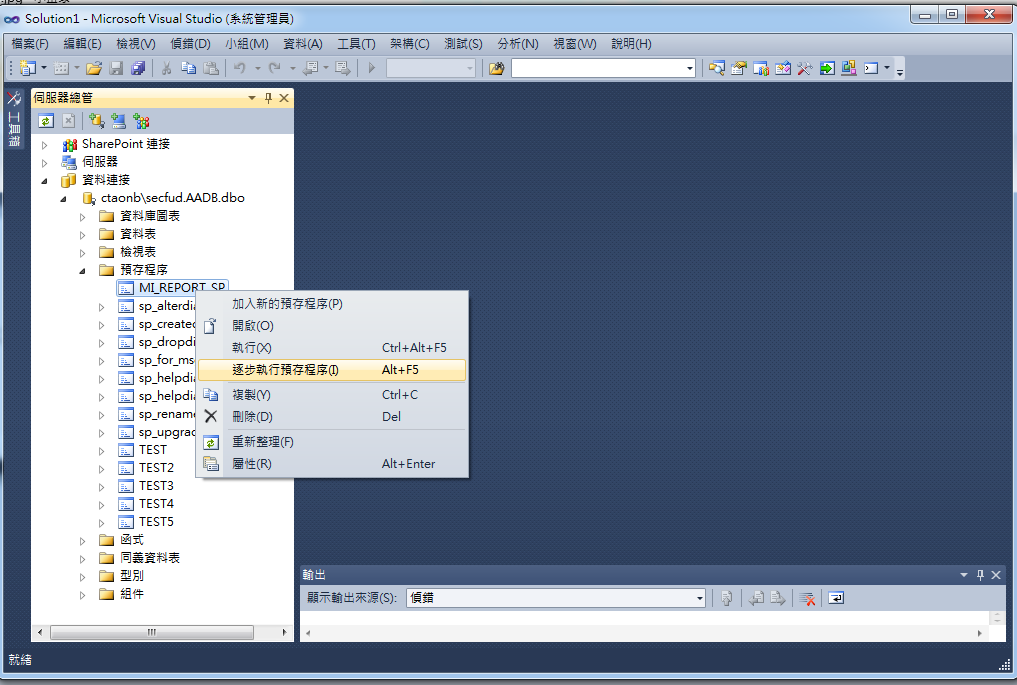Image resolution: width=1017 pixels, height=685 pixels.
Task: Pin the Server Explorer panel
Action: pyautogui.click(x=268, y=99)
